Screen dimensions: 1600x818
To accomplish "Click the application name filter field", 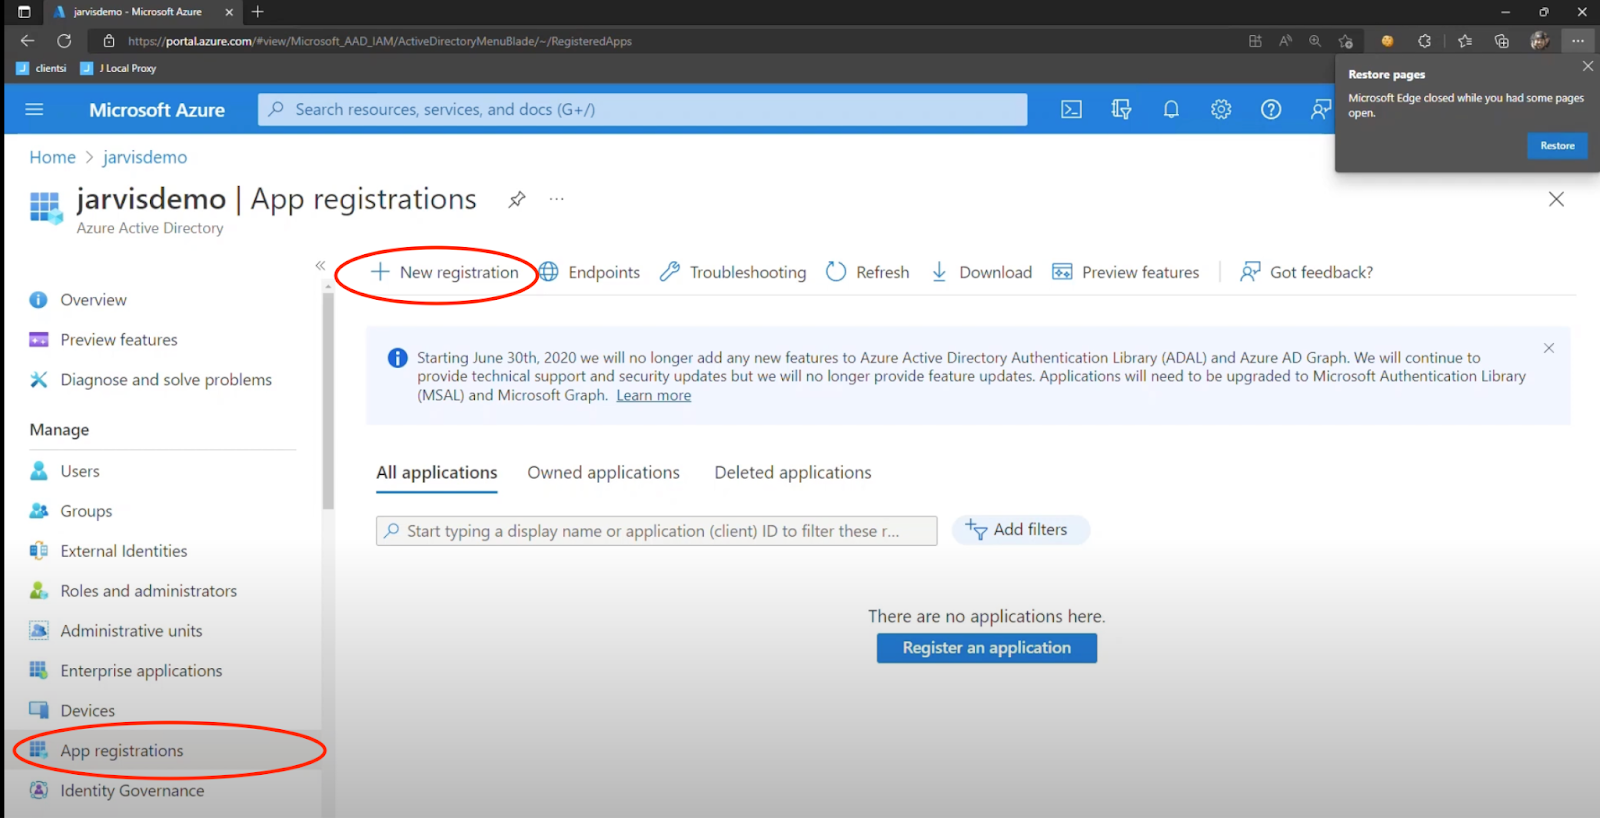I will pyautogui.click(x=657, y=531).
